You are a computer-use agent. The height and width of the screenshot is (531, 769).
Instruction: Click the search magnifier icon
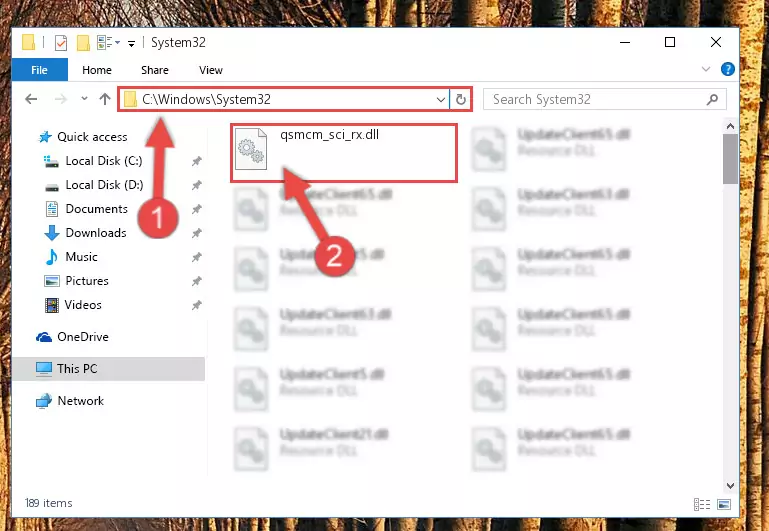coord(712,100)
